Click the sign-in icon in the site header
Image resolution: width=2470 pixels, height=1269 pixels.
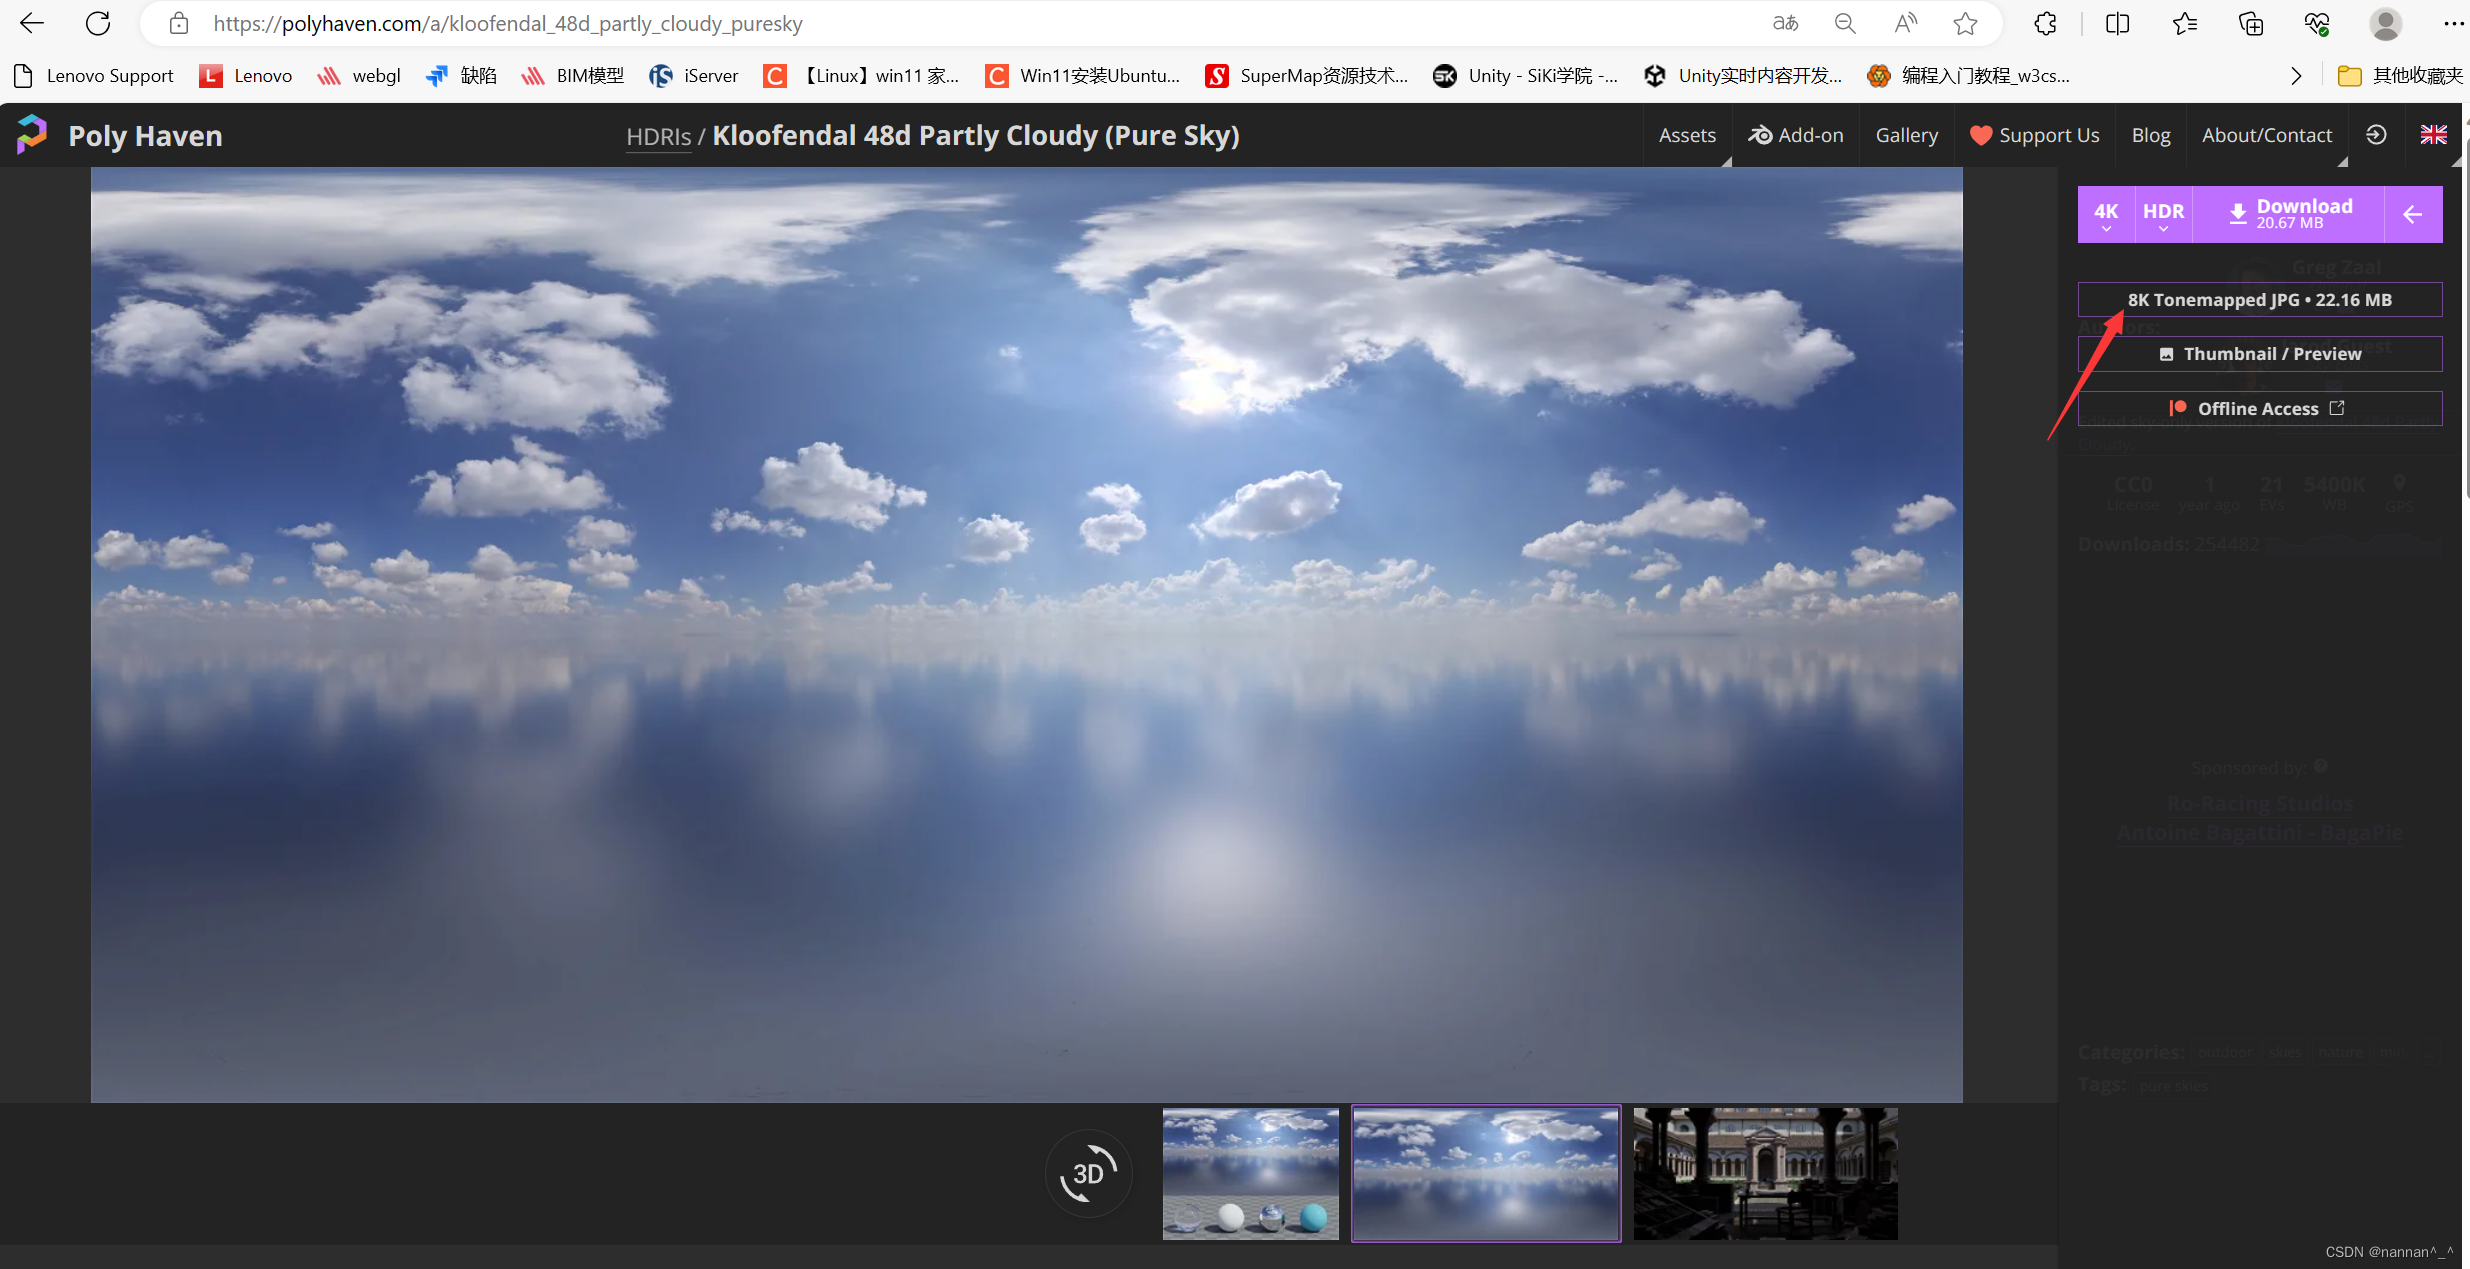(x=2377, y=134)
